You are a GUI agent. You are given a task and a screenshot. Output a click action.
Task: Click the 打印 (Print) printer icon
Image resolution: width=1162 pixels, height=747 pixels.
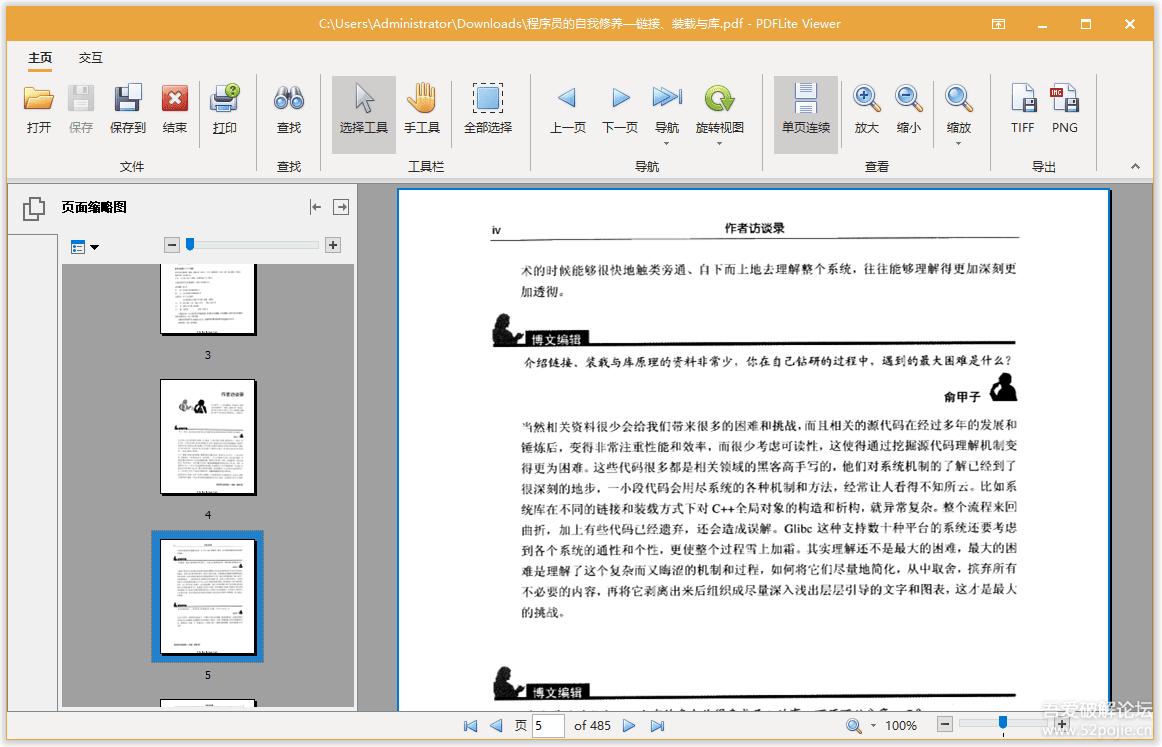coord(224,99)
